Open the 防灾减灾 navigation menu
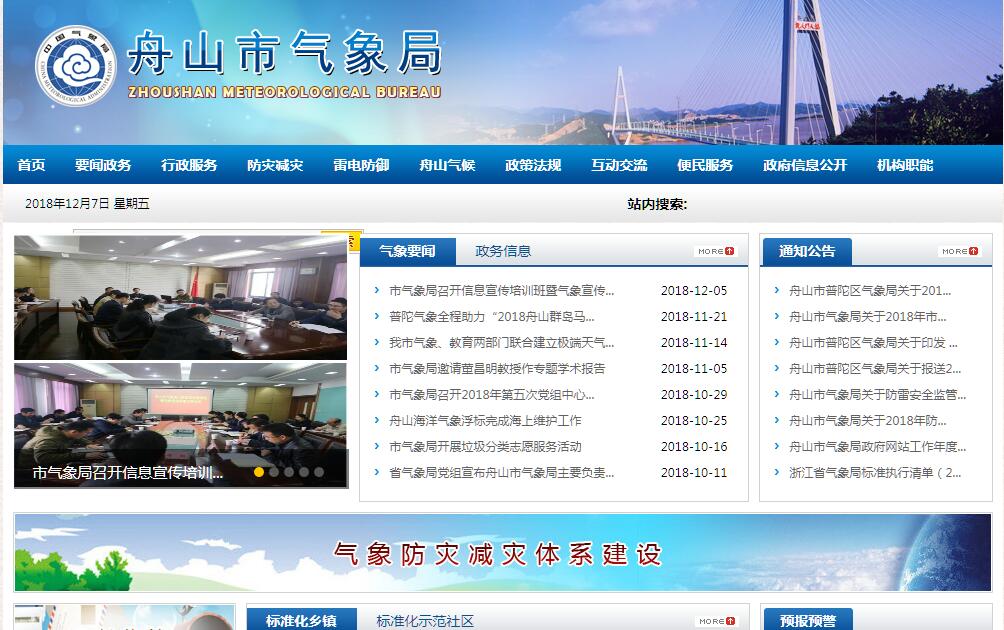Screen dimensions: 1004x630 click(x=275, y=165)
